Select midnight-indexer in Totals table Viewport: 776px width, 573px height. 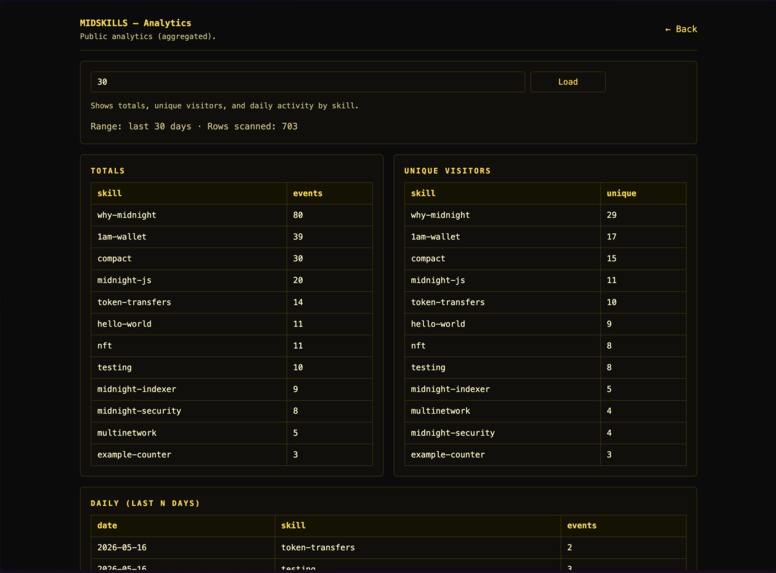137,389
